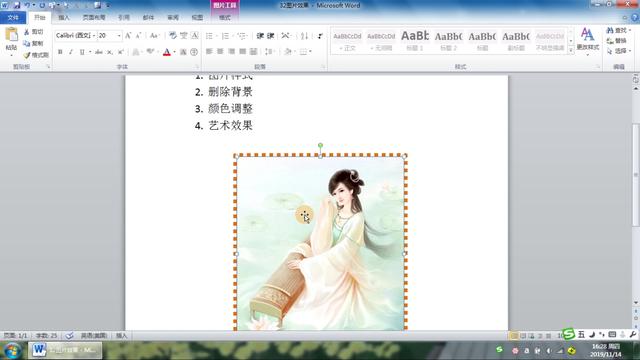Toggle align text left
640x360 pixels.
pyautogui.click(x=209, y=52)
